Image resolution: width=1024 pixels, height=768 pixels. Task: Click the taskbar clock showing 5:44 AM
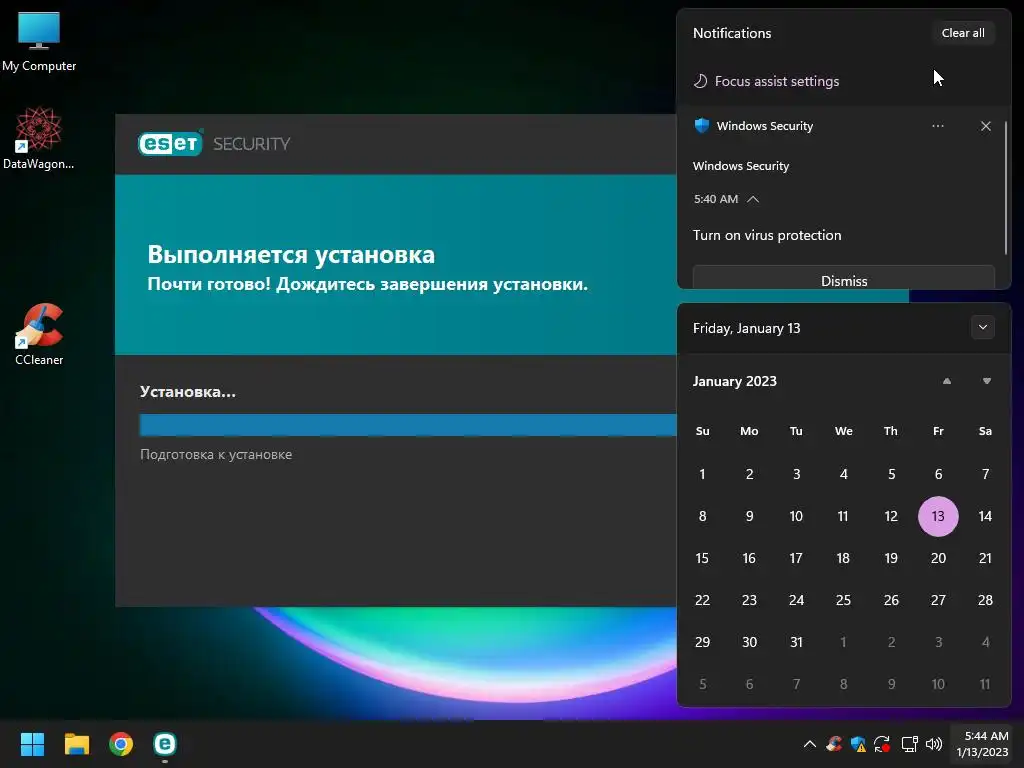tap(984, 744)
